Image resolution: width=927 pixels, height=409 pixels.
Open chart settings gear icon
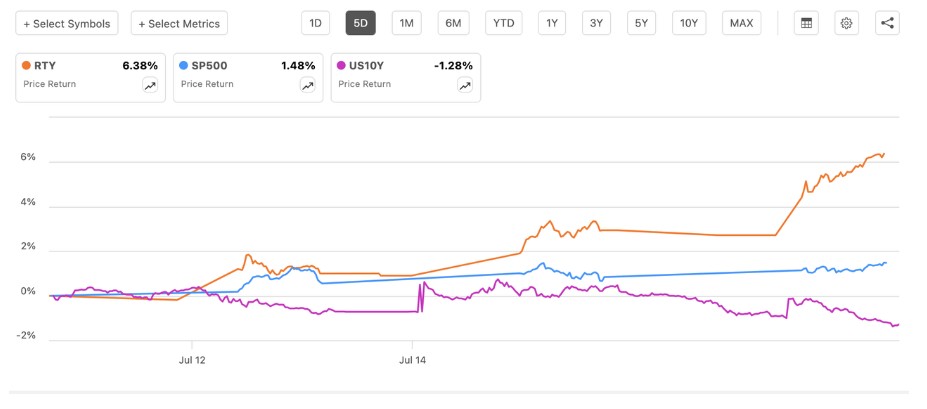pos(846,23)
